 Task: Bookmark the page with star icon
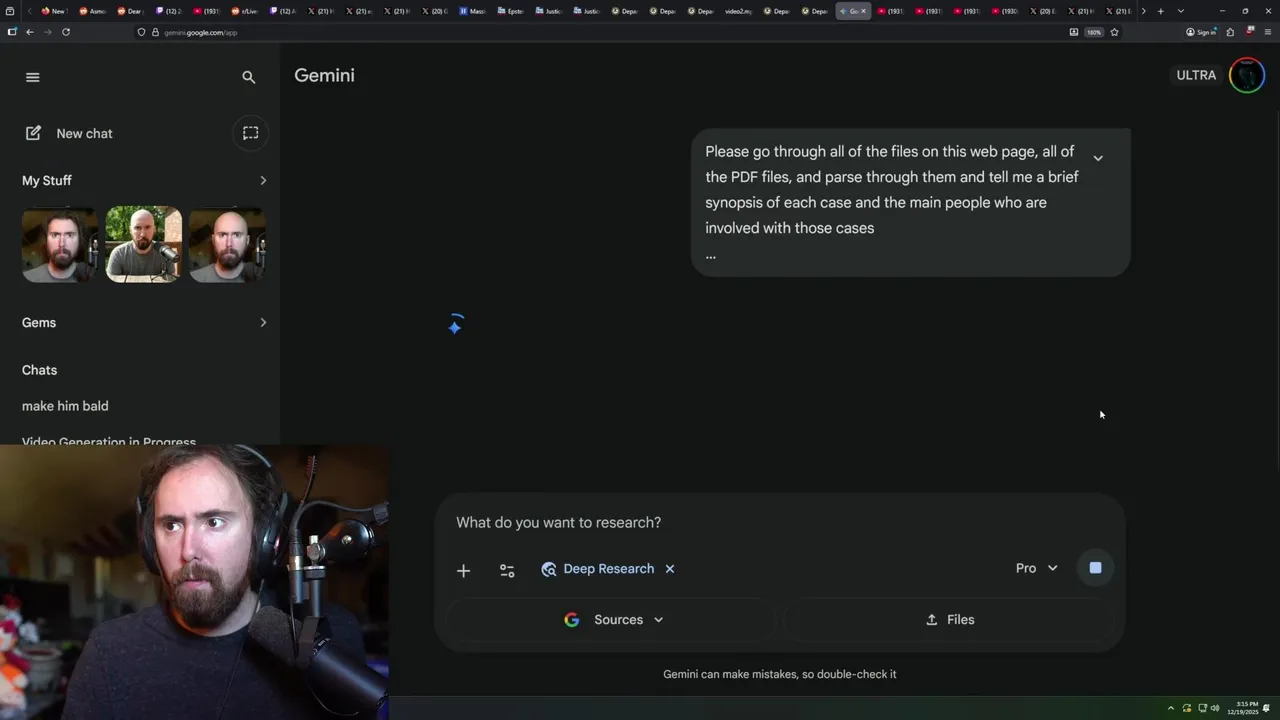pyautogui.click(x=1114, y=32)
